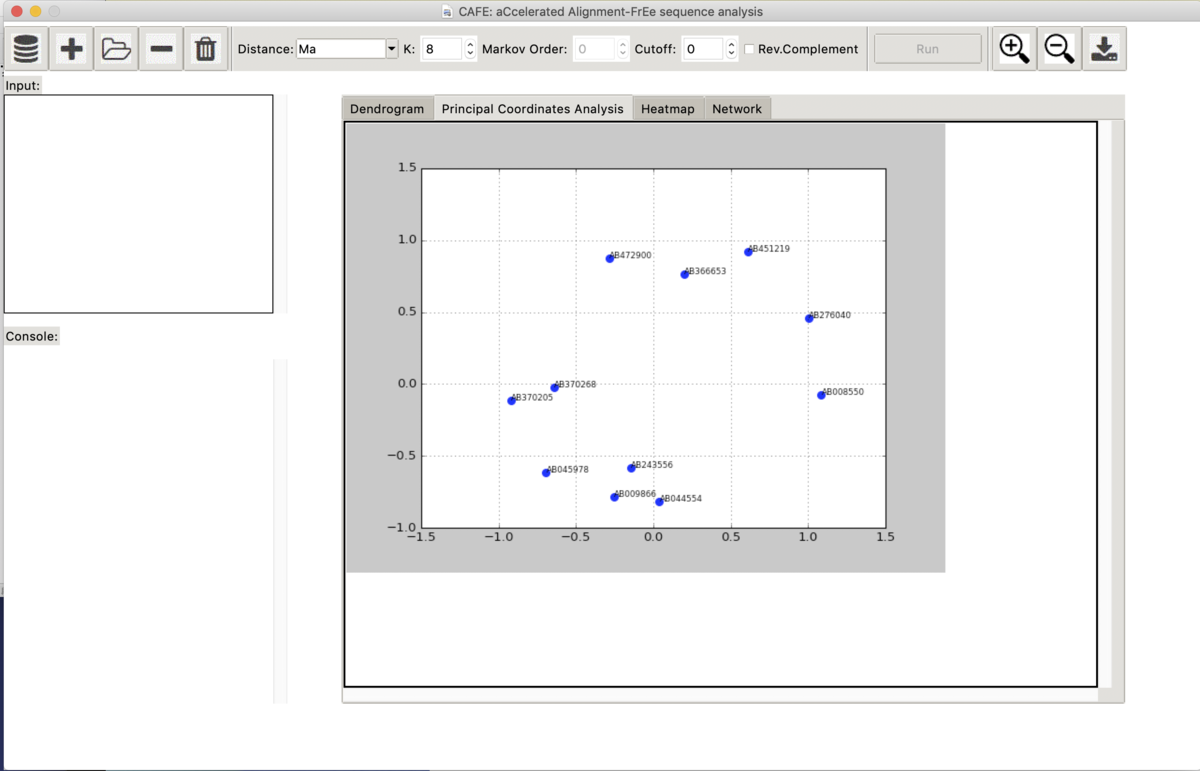The image size is (1200, 771).
Task: Click the AB370268 data point label
Action: tap(575, 384)
